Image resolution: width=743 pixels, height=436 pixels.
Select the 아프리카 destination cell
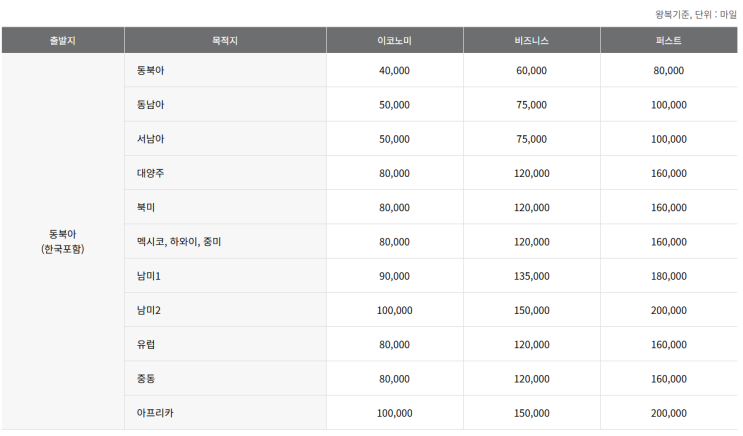click(156, 413)
